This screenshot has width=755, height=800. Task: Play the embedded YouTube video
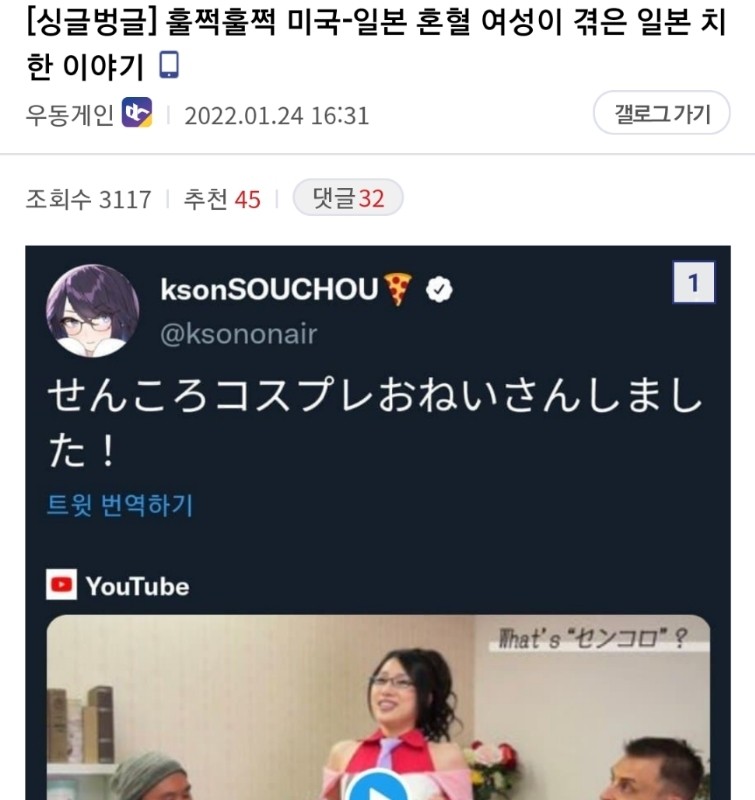[x=378, y=786]
